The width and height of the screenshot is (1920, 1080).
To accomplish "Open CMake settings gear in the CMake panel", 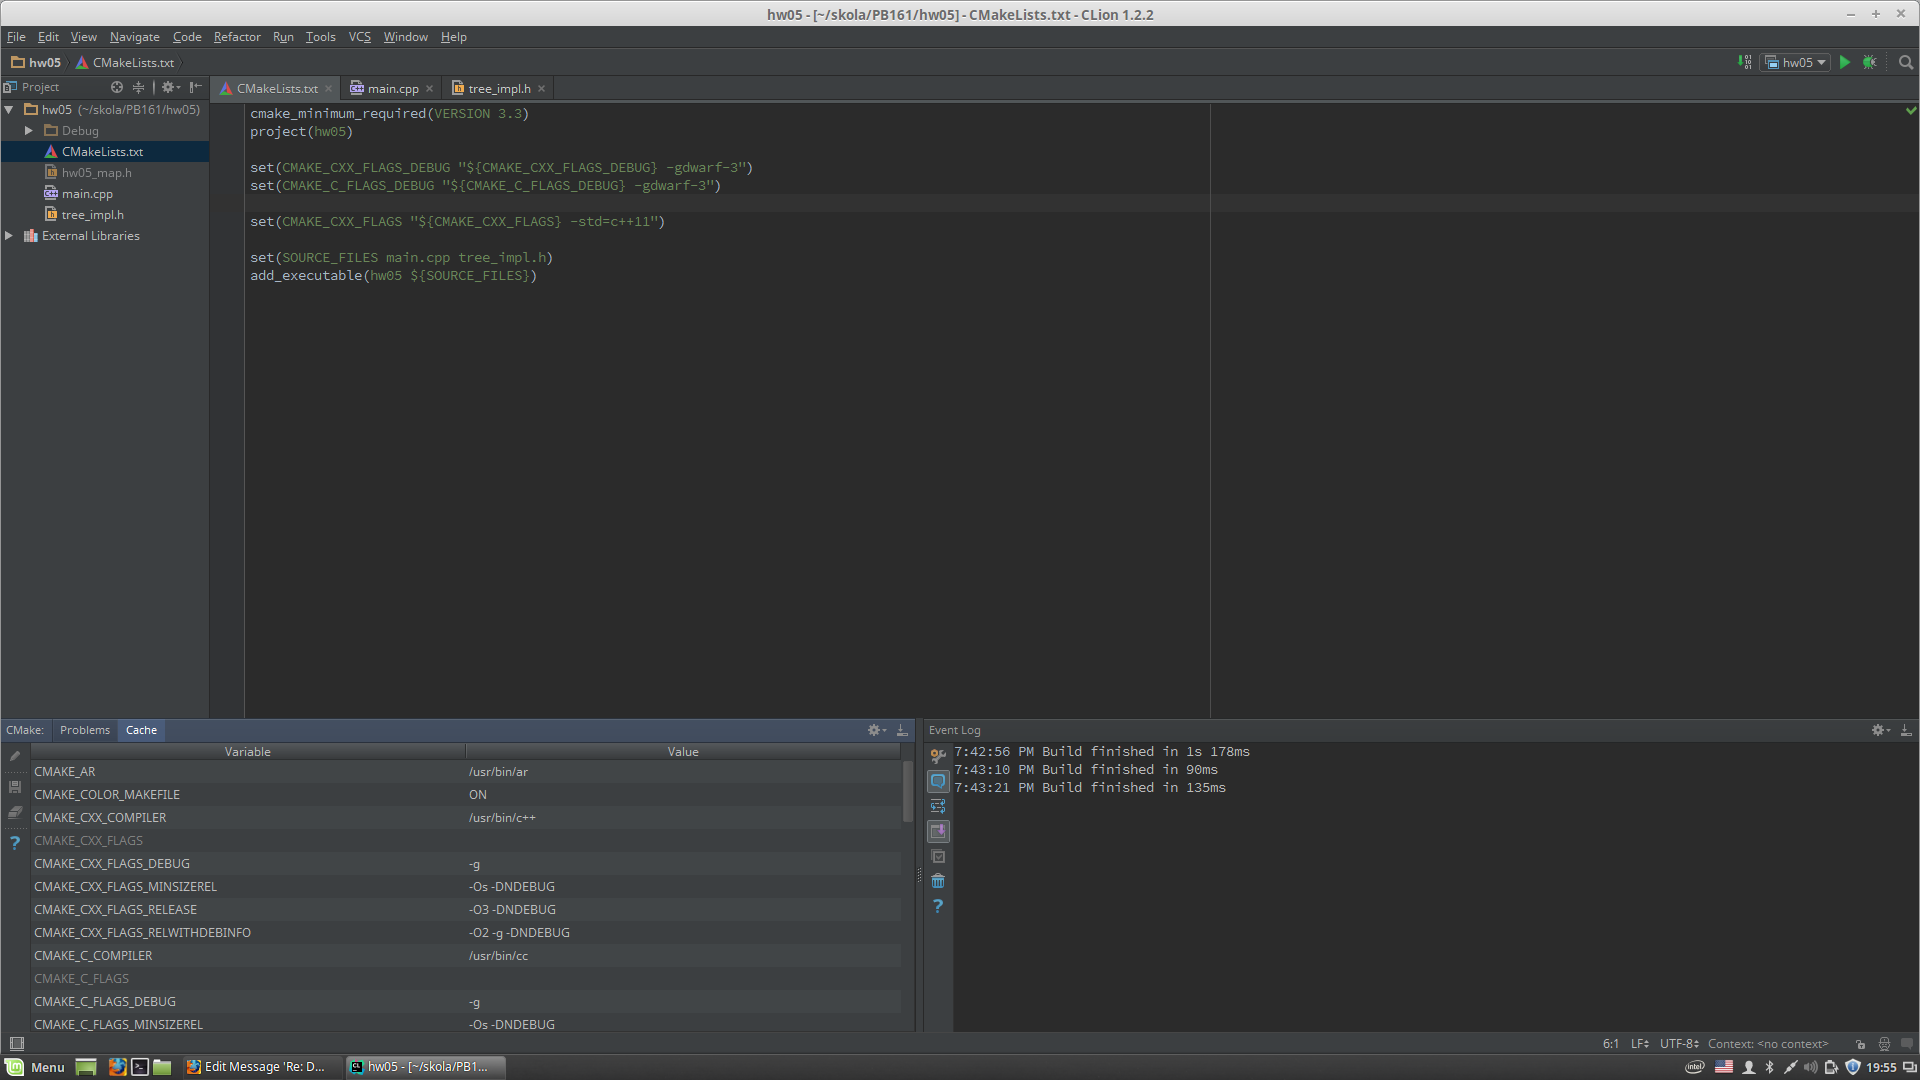I will point(875,730).
